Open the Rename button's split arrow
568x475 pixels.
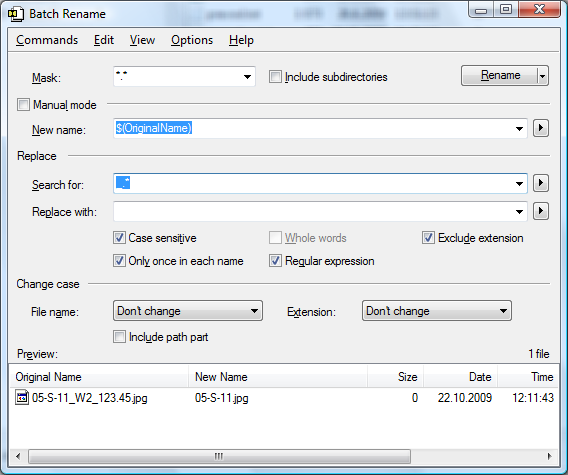tap(543, 76)
